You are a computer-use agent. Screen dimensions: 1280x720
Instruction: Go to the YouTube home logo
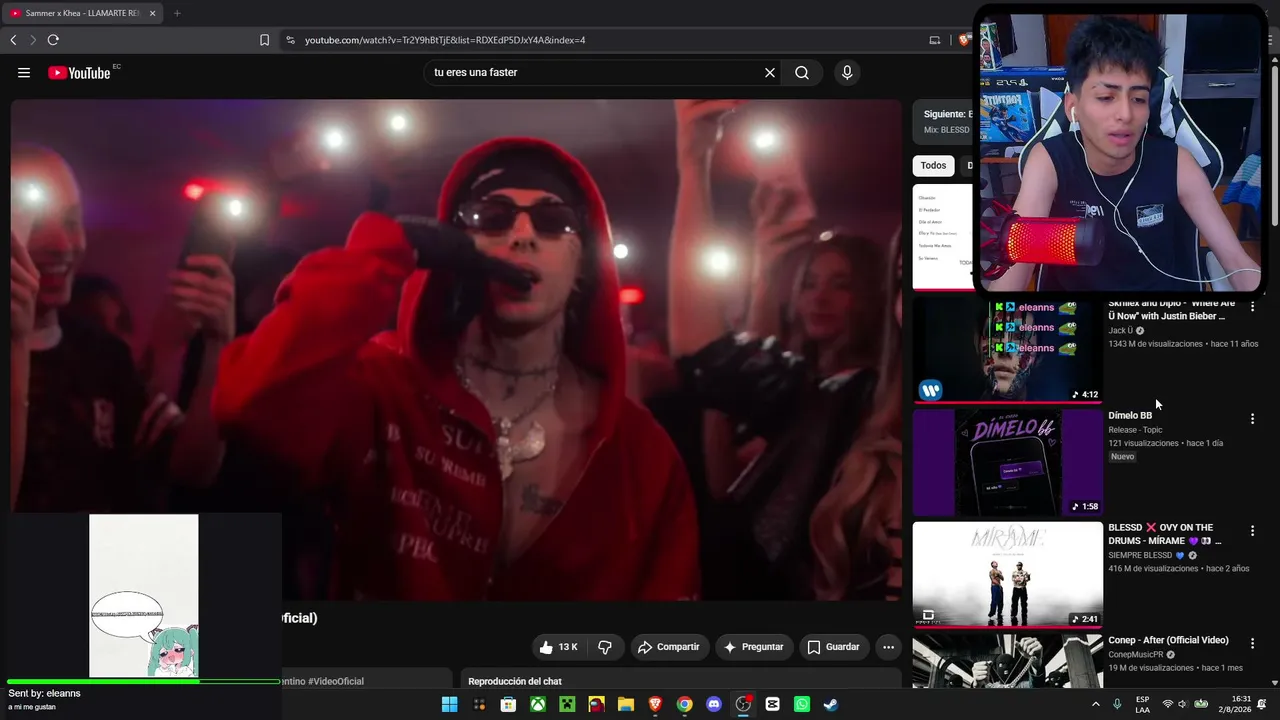point(79,73)
